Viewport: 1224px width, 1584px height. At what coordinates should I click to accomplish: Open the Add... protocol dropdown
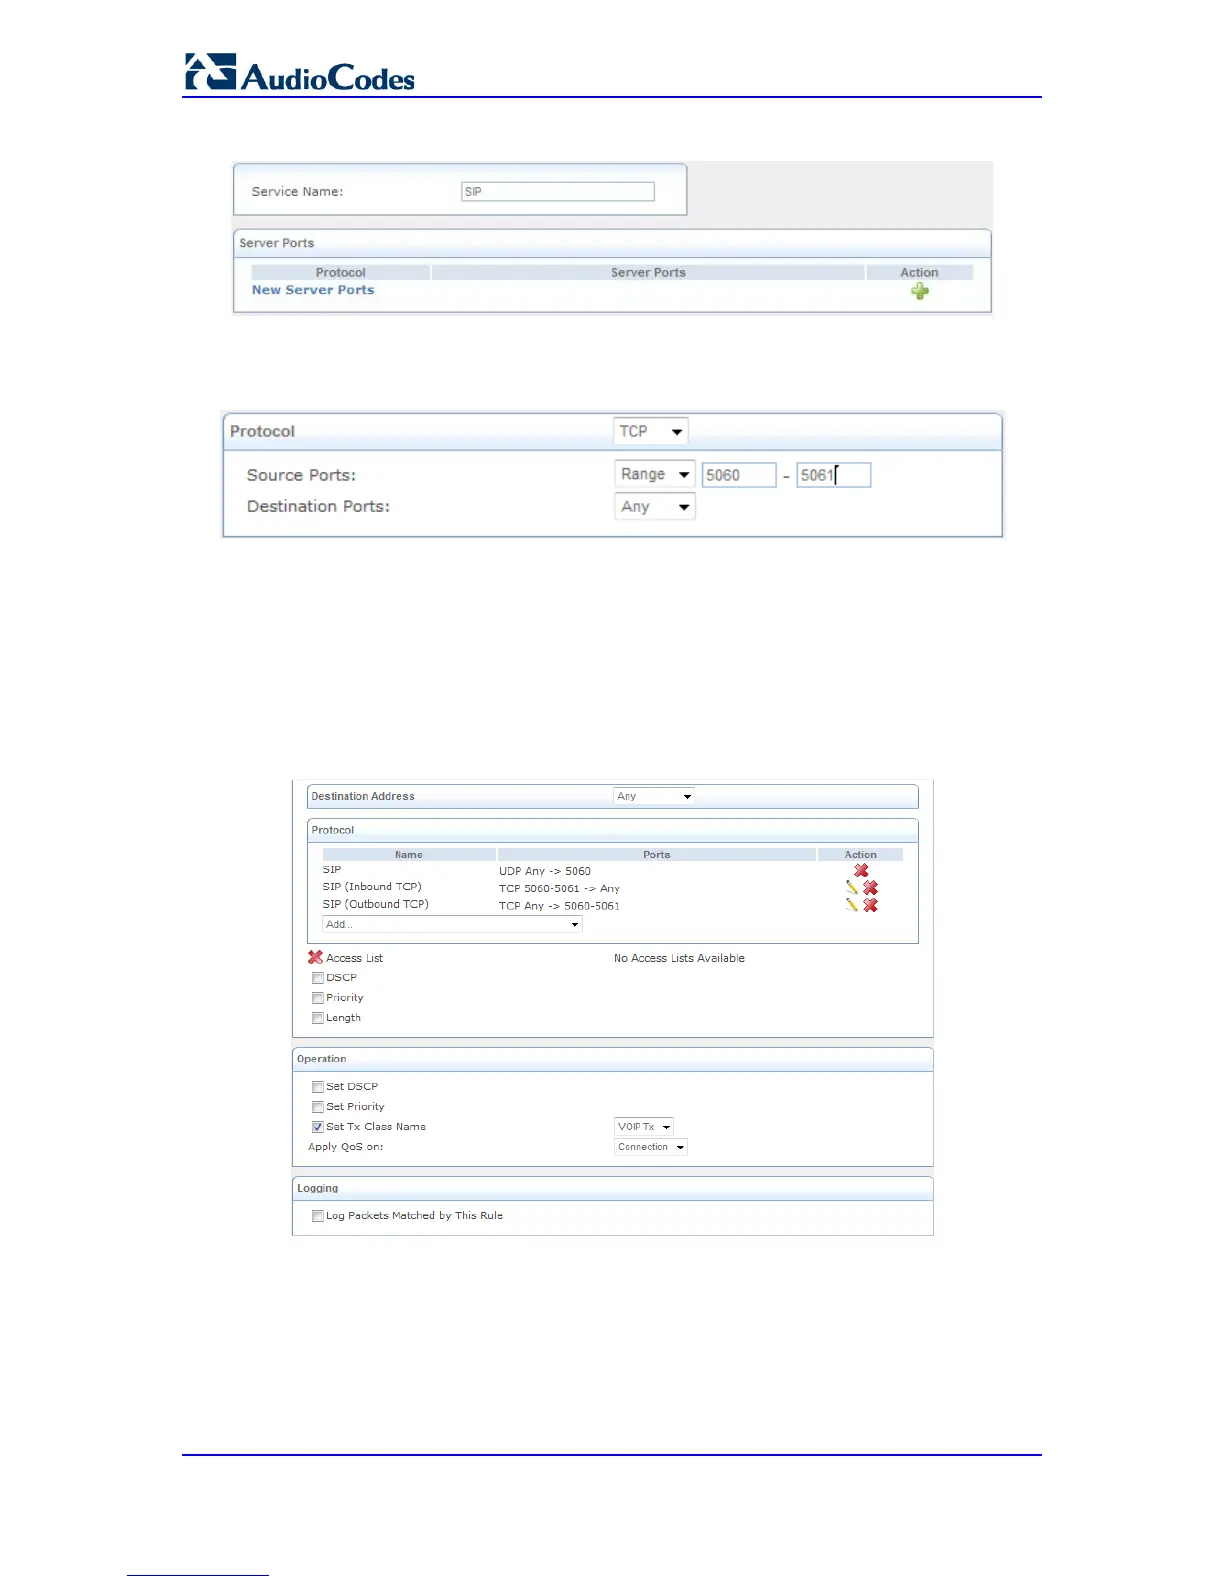pyautogui.click(x=452, y=924)
